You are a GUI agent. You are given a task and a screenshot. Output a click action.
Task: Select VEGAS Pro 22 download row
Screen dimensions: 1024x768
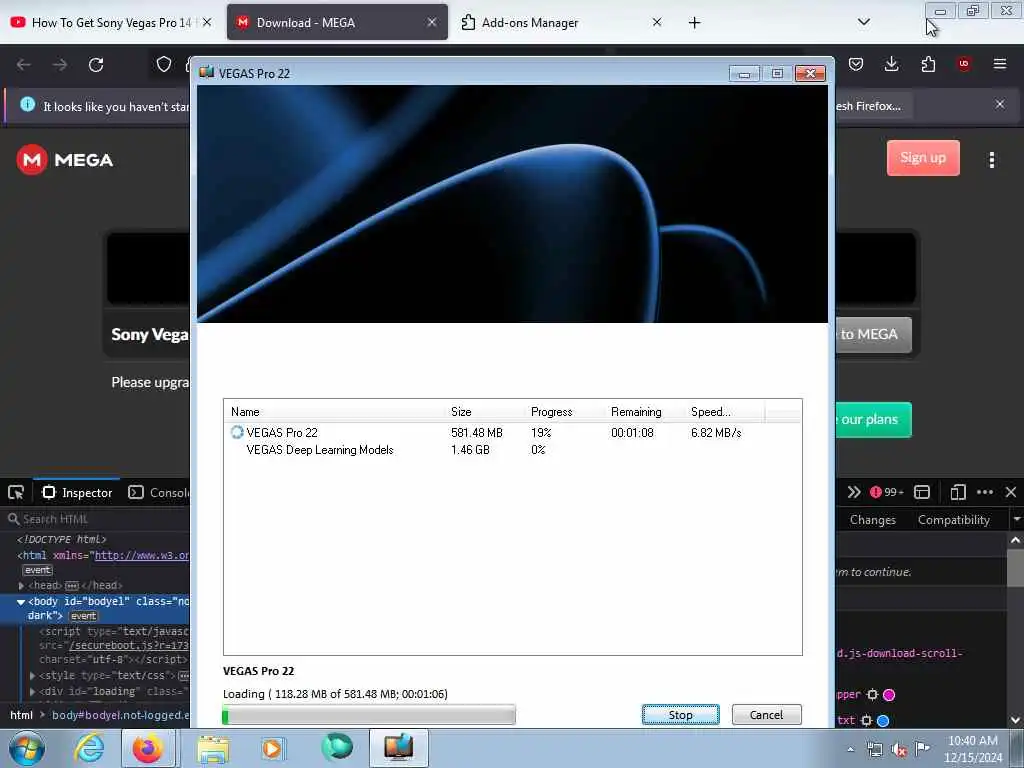[513, 432]
